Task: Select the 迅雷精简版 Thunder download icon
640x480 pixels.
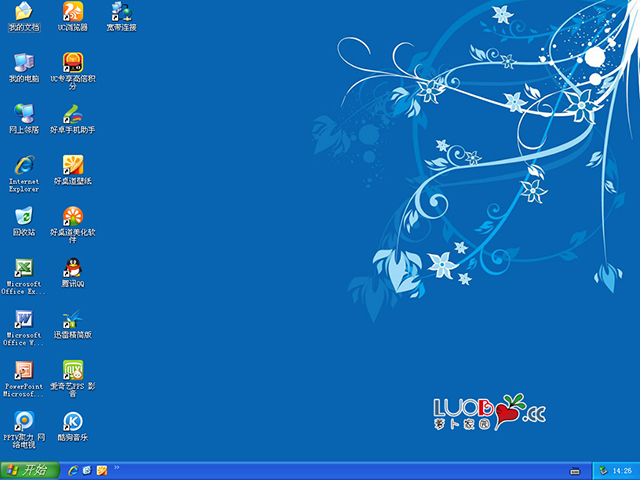Action: pyautogui.click(x=73, y=320)
